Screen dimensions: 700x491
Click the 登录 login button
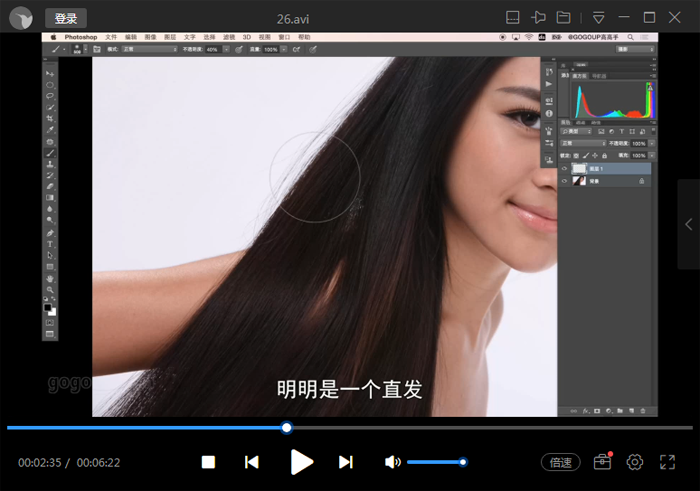coord(66,18)
